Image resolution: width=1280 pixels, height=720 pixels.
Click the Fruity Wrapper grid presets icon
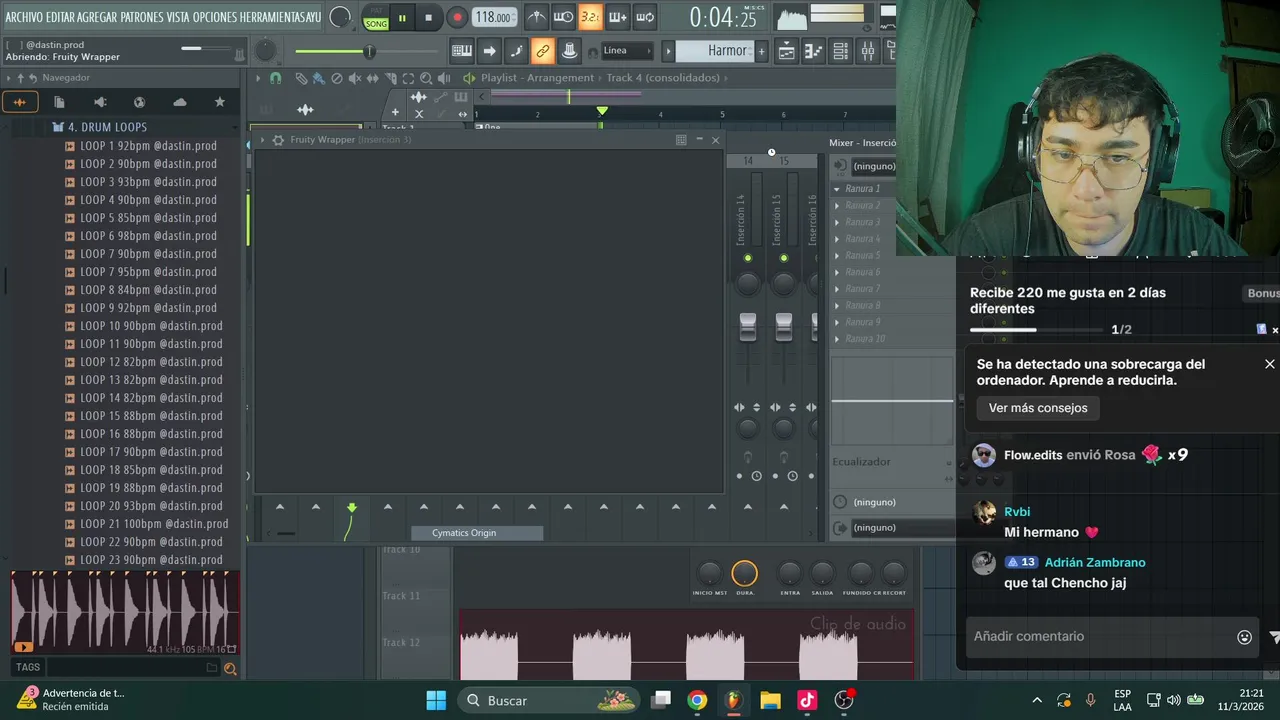pos(681,140)
